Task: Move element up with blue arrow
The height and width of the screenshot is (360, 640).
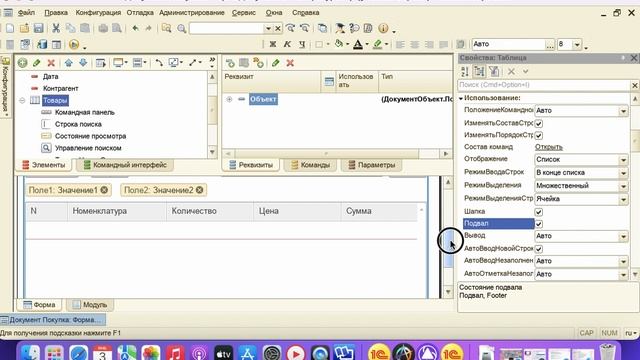Action: 69,63
